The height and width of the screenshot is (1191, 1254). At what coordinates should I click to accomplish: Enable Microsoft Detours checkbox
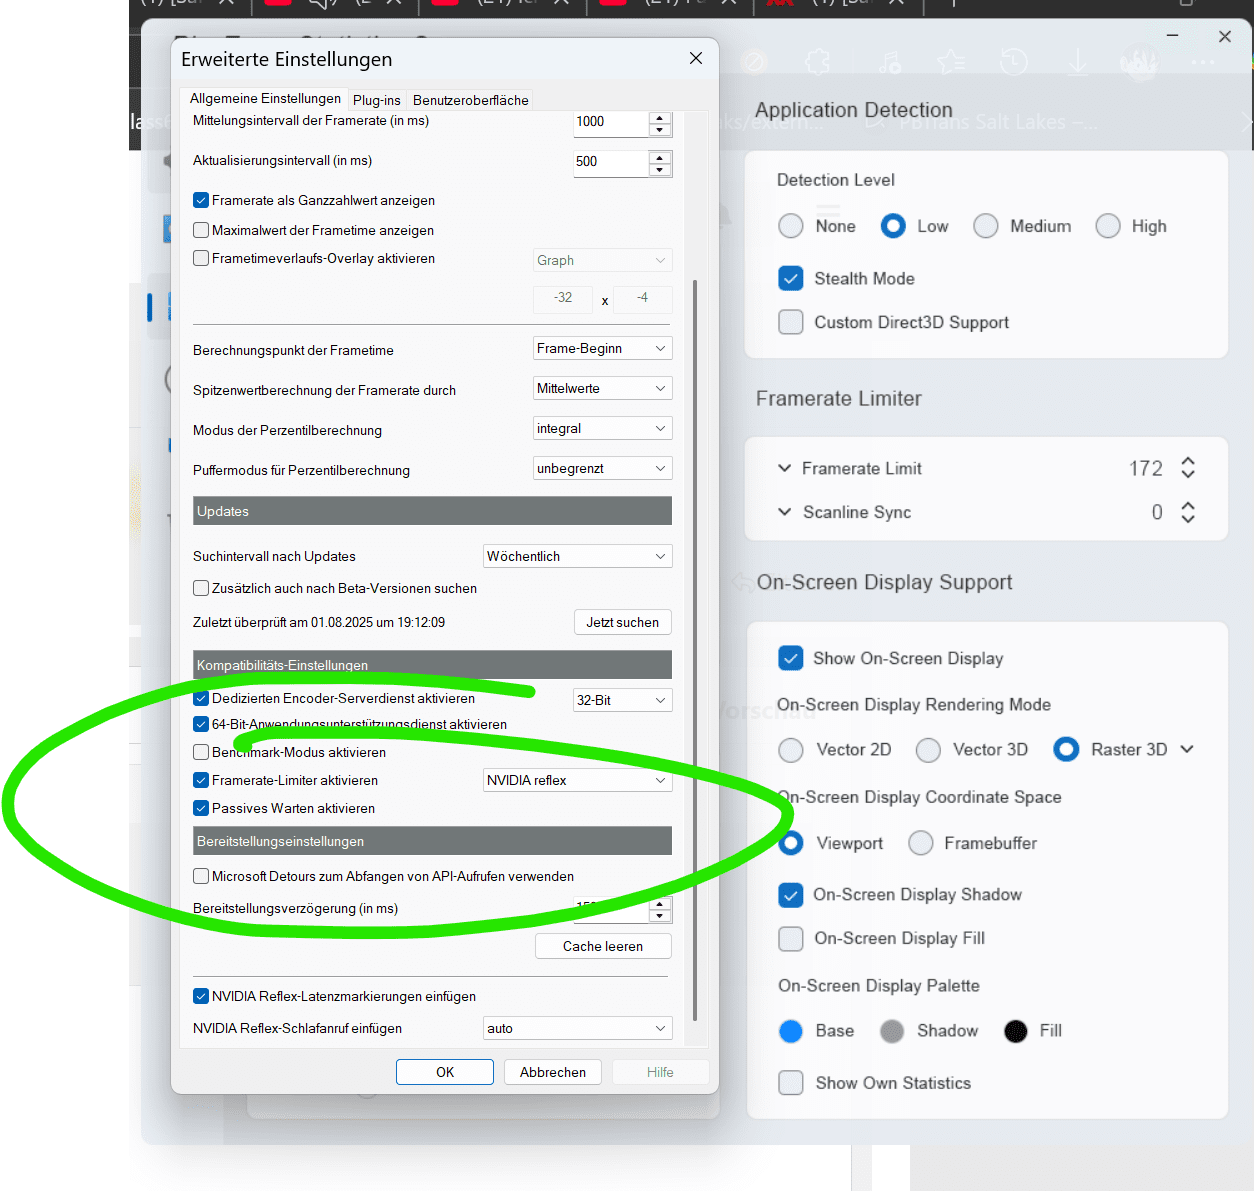coord(201,876)
